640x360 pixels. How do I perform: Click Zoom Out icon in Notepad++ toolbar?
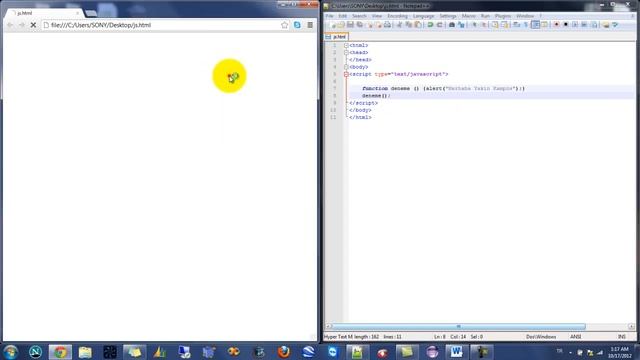coord(483,25)
